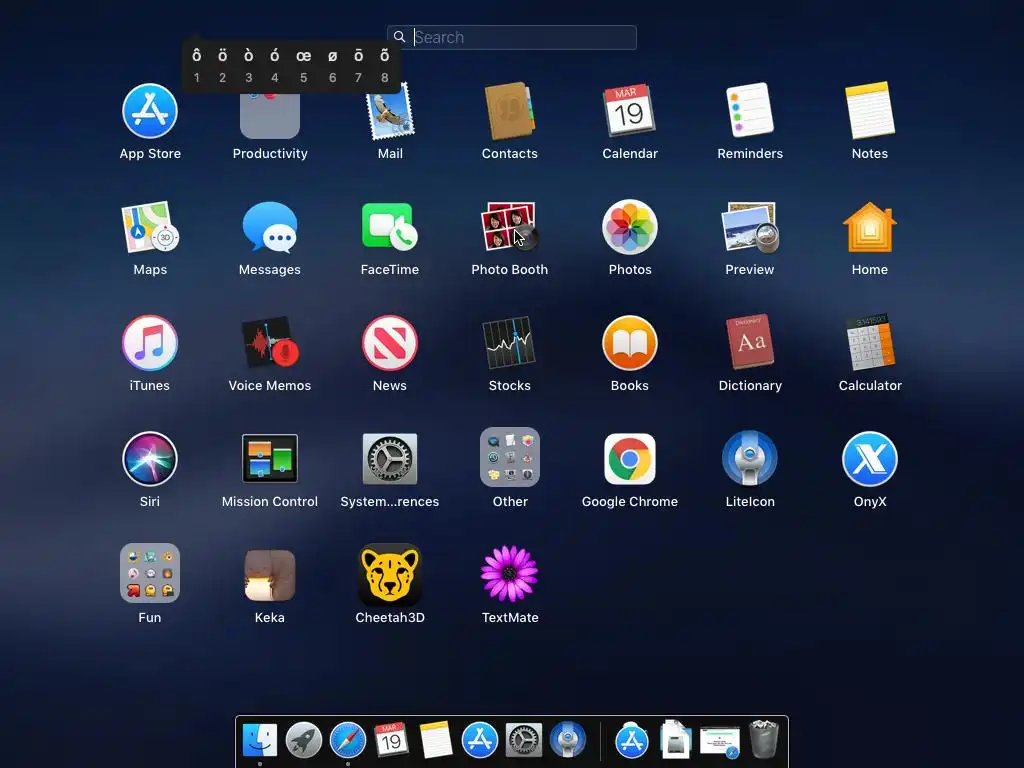Image resolution: width=1024 pixels, height=768 pixels.
Task: Open the News app
Action: point(390,343)
